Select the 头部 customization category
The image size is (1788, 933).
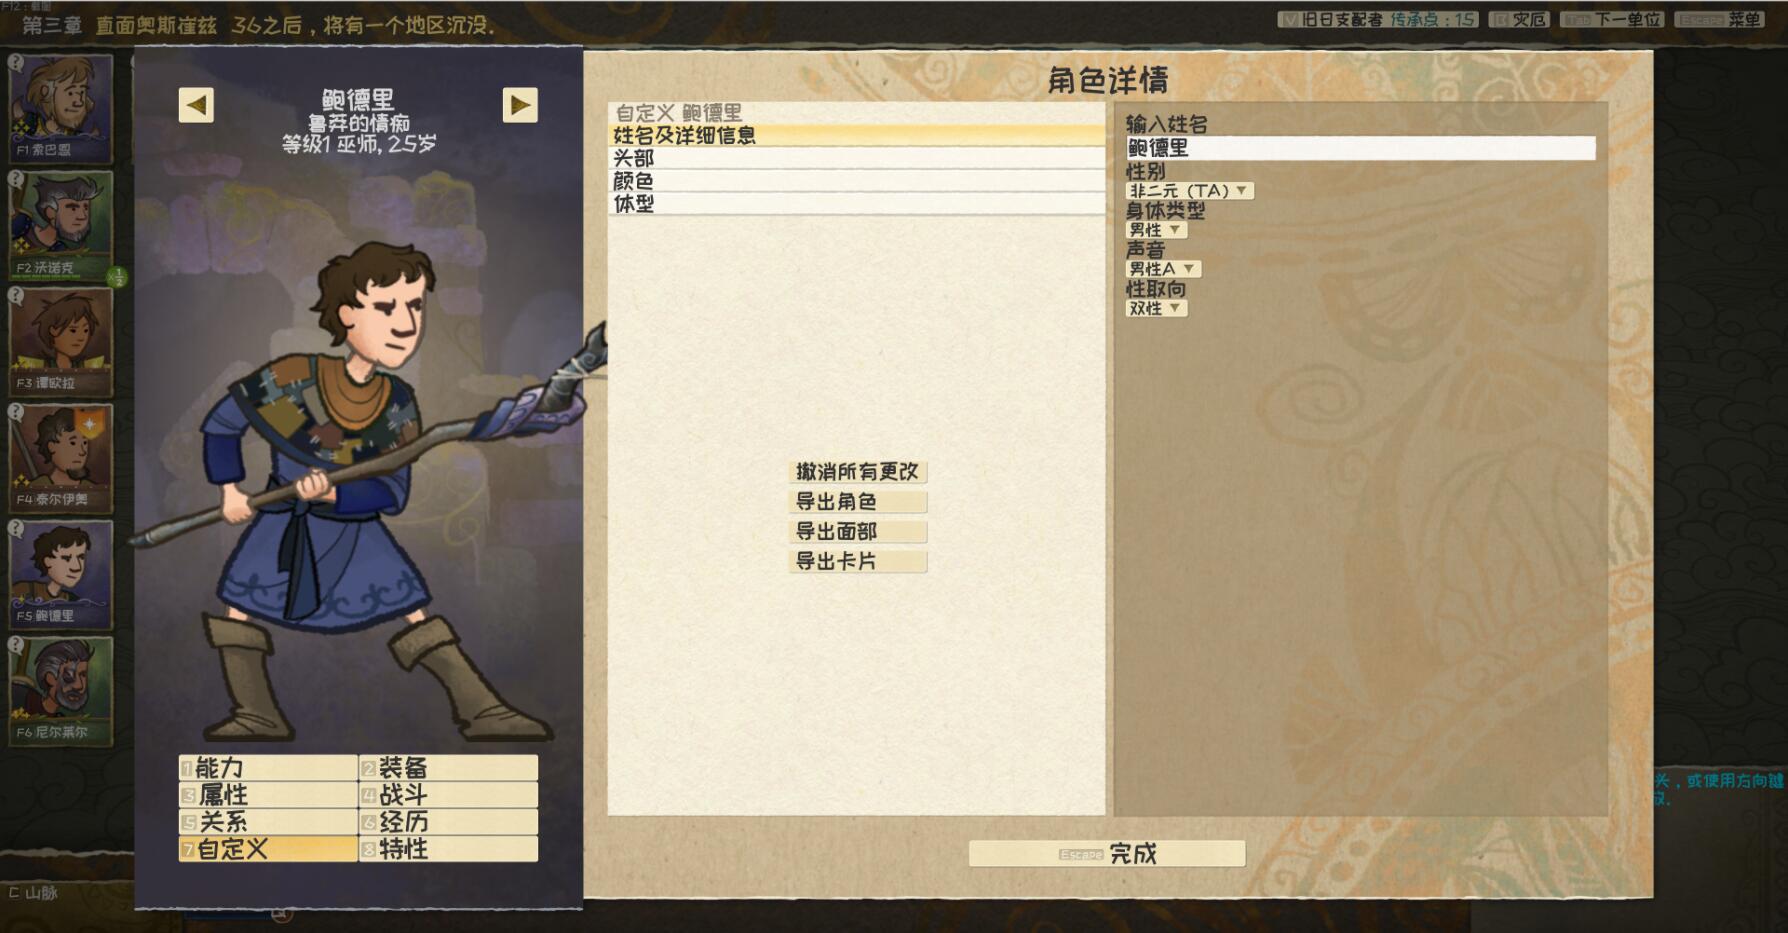point(856,158)
